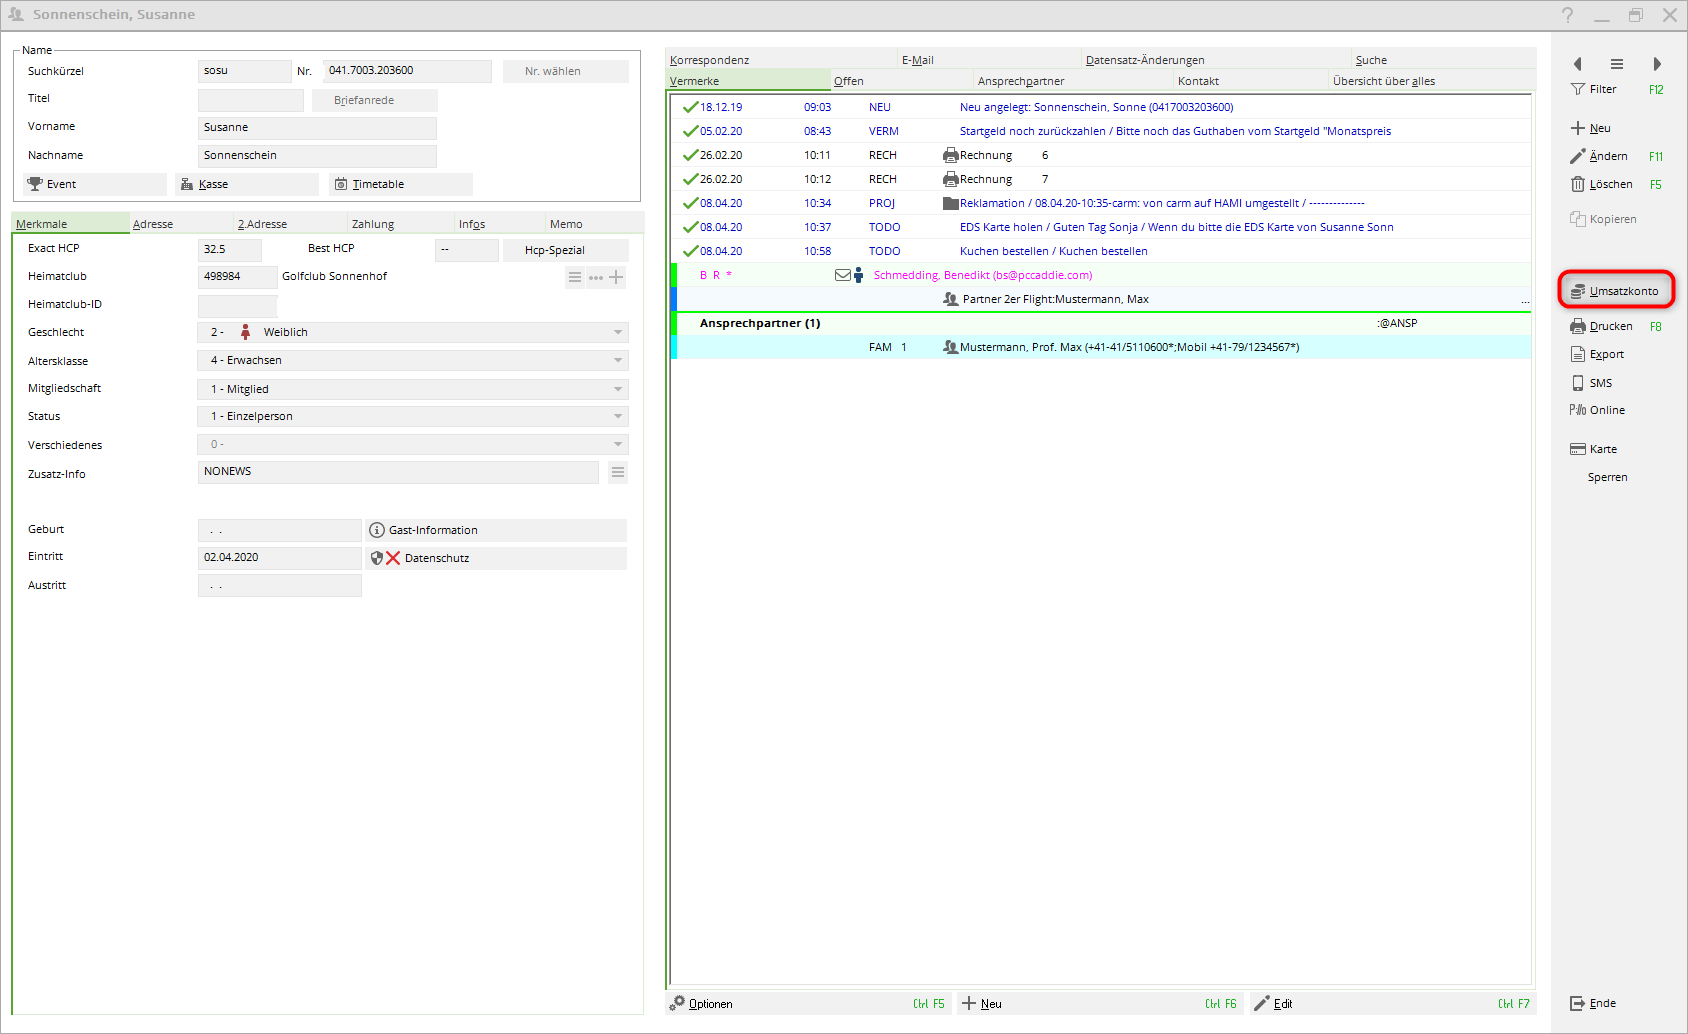Click the Löschen trash icon
1688x1034 pixels.
[1578, 184]
